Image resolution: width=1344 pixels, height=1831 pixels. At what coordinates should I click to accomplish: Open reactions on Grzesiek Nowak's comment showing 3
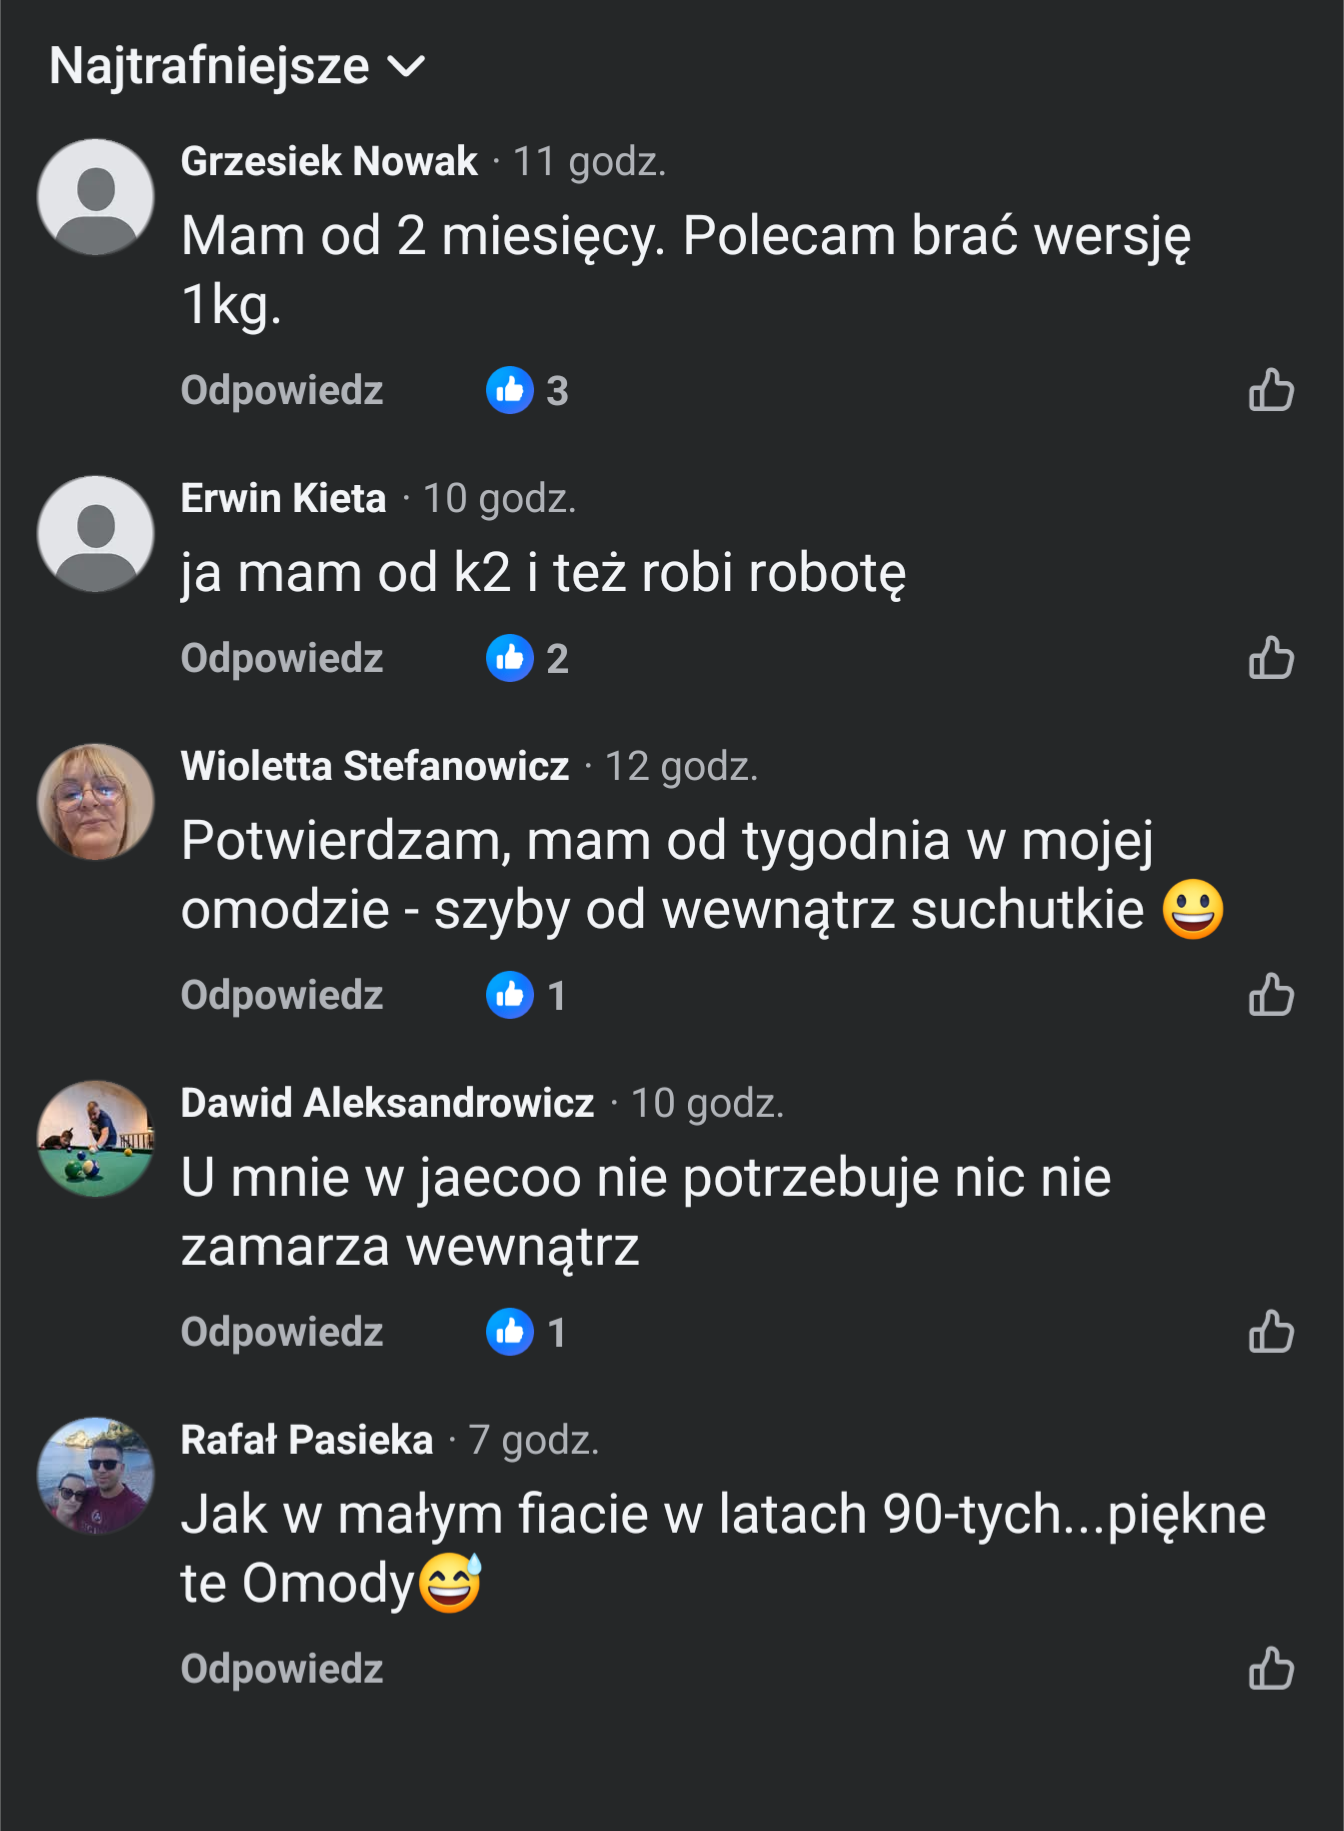[x=527, y=390]
